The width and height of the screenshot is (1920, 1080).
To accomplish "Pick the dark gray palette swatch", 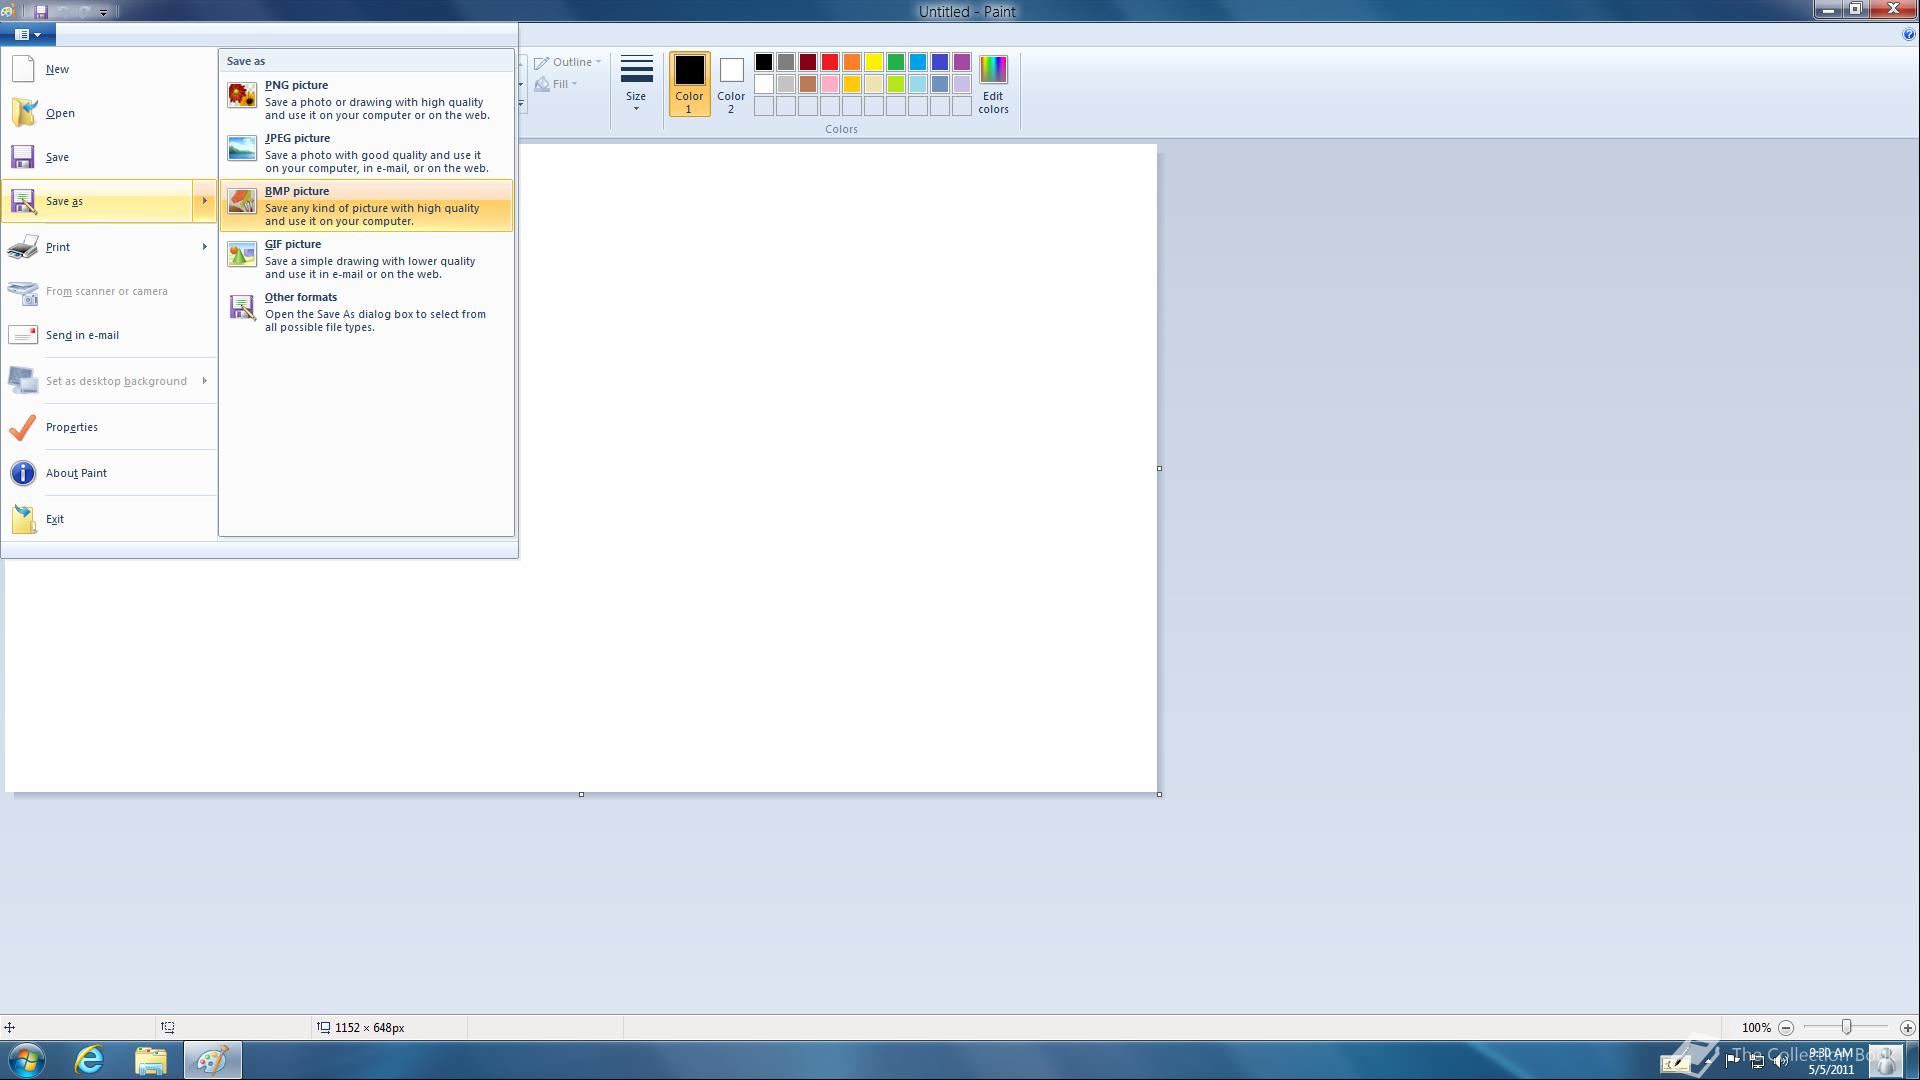I will click(786, 62).
